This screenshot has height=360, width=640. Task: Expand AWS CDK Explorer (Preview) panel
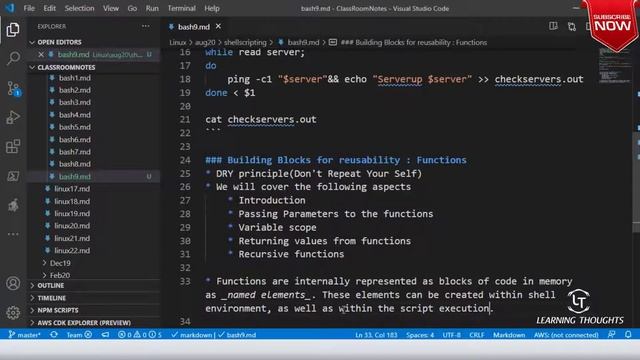(x=84, y=322)
